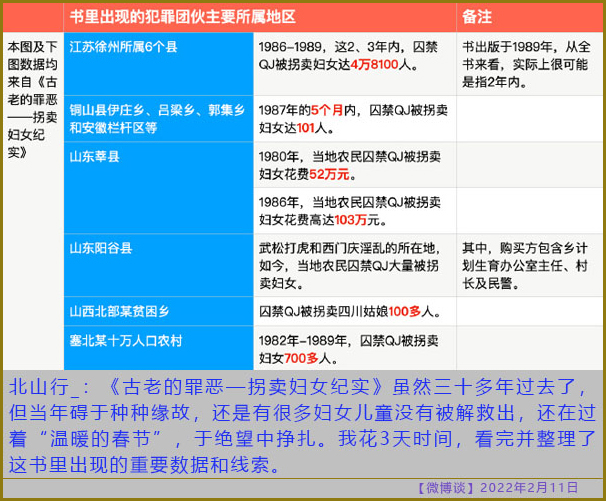The image size is (606, 501).
Task: Click the source note '本图及下图数据均来自'
Action: pos(32,100)
